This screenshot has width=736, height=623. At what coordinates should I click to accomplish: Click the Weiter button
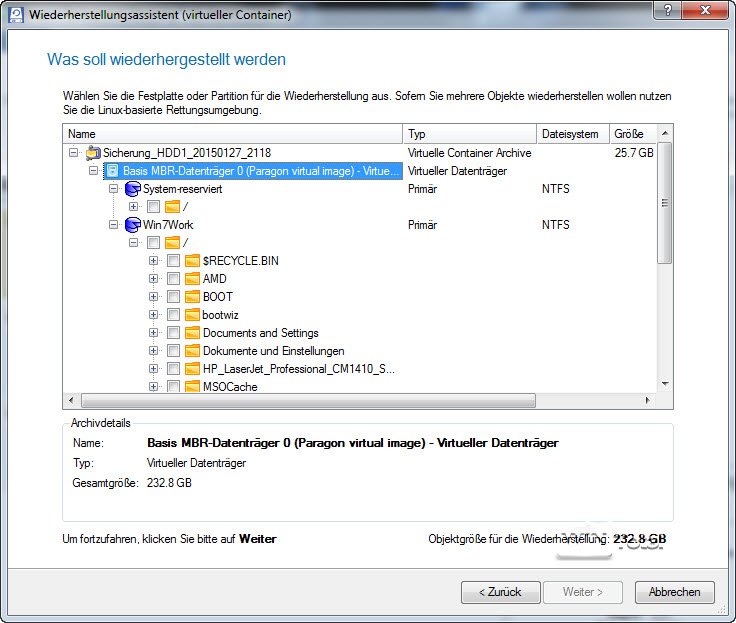pos(583,592)
